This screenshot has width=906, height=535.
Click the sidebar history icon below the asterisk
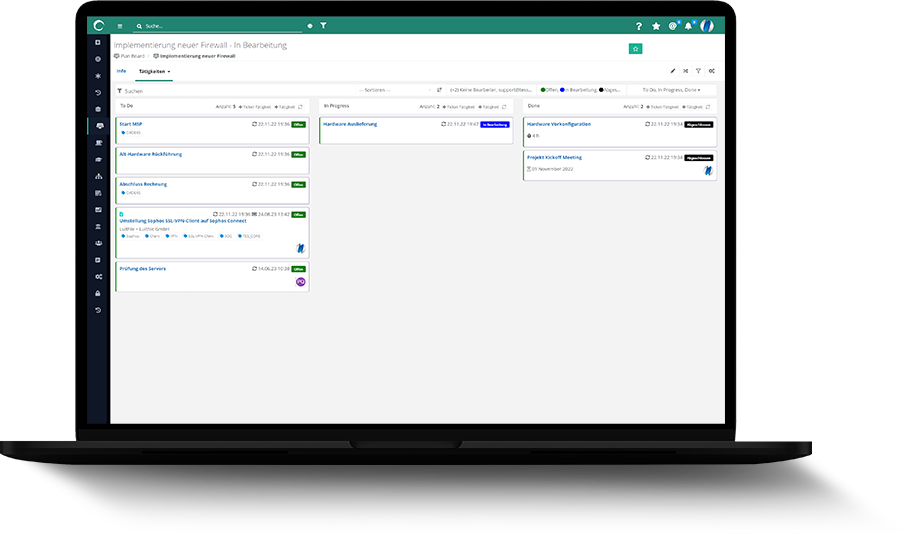(98, 92)
